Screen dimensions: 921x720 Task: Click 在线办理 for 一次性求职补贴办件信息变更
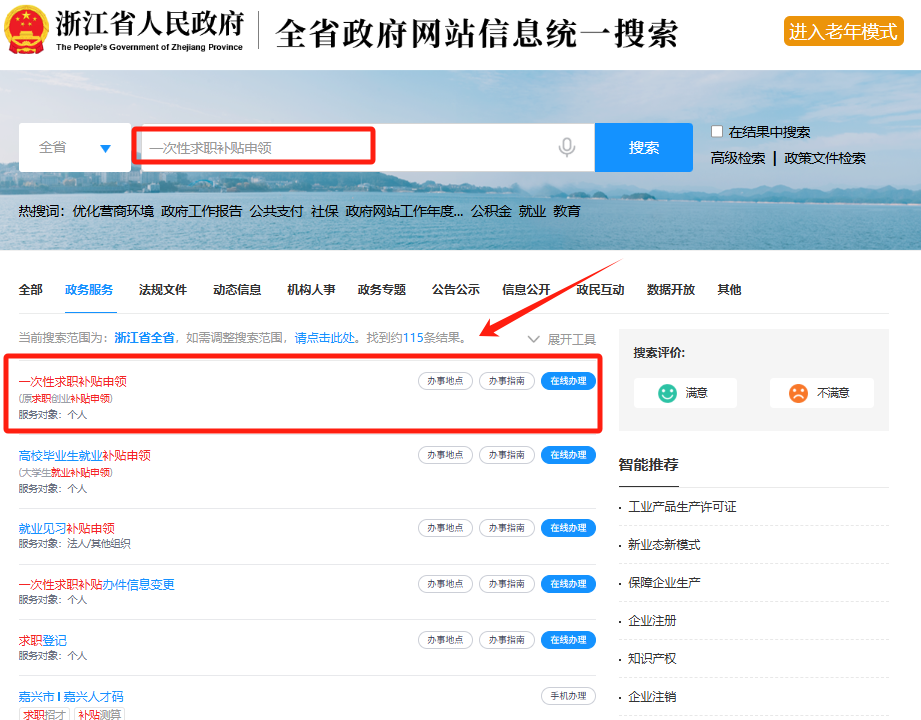[x=568, y=584]
